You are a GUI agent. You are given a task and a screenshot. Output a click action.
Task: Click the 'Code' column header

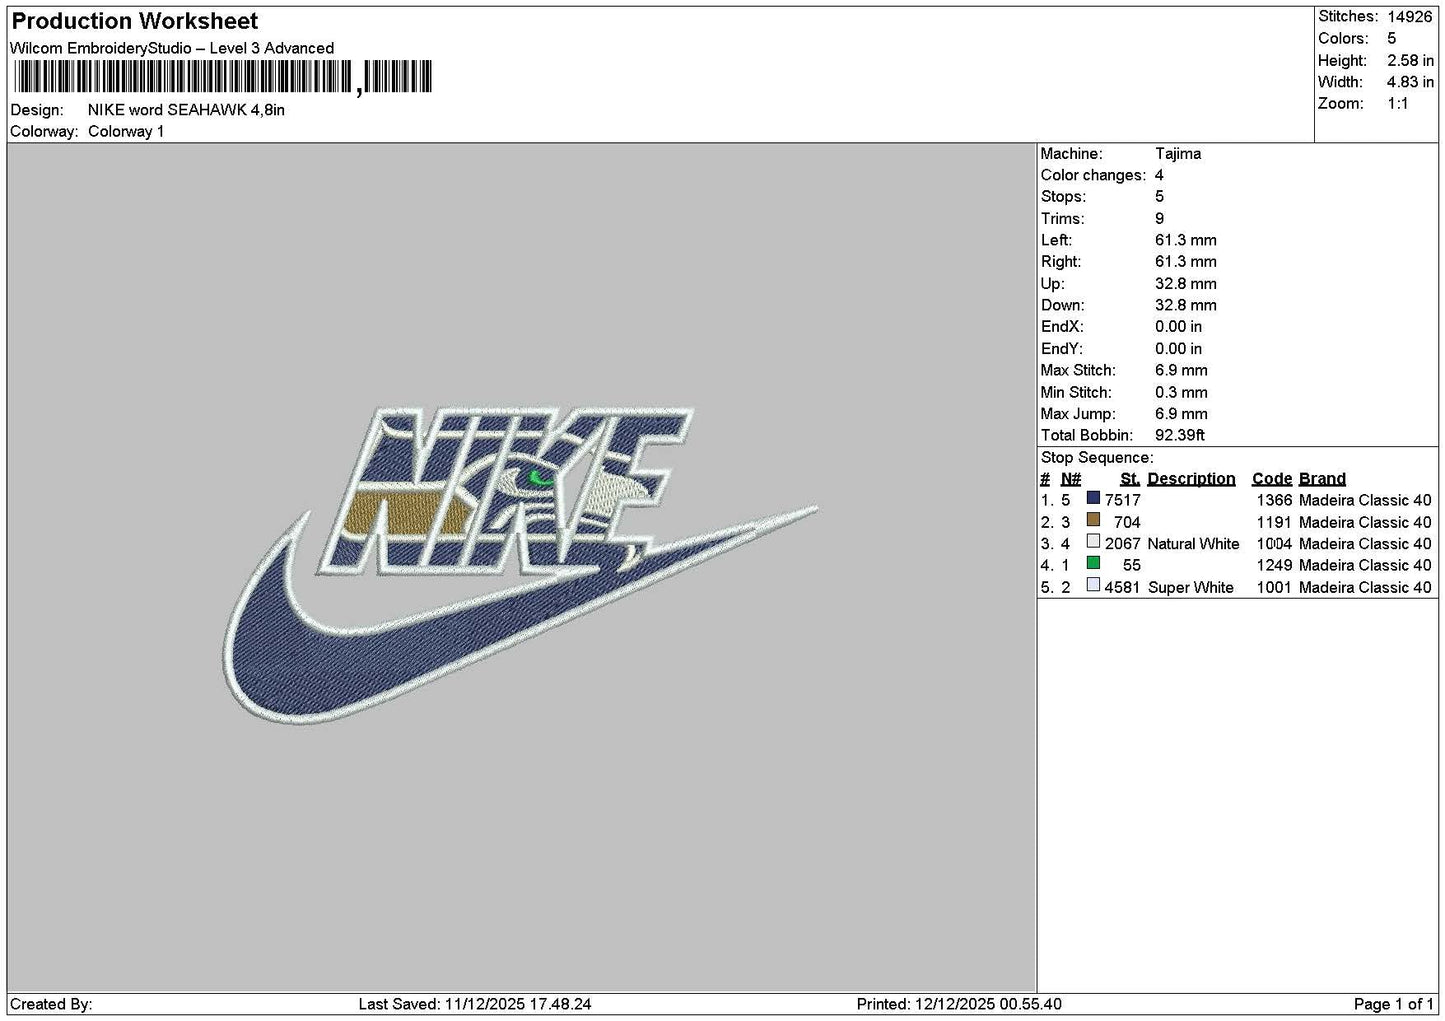click(x=1272, y=479)
